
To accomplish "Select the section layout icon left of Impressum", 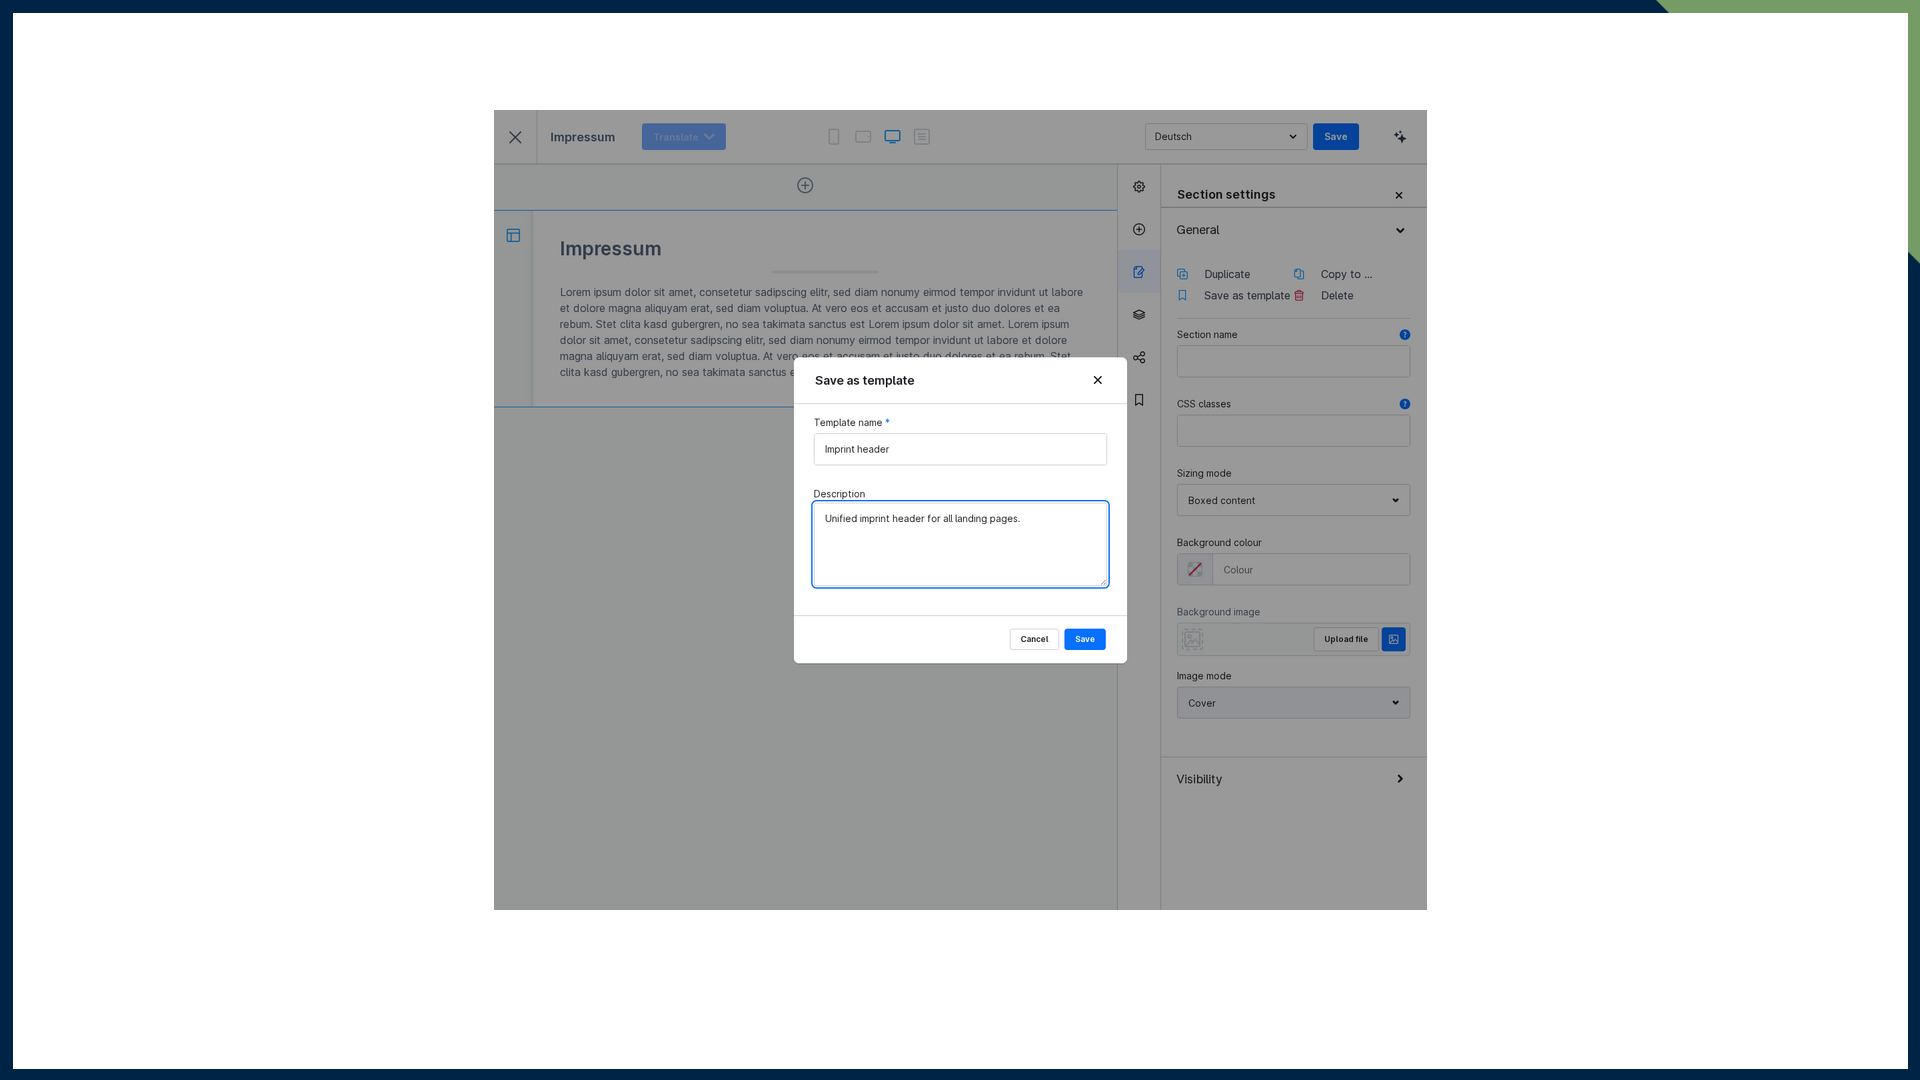I will (513, 236).
